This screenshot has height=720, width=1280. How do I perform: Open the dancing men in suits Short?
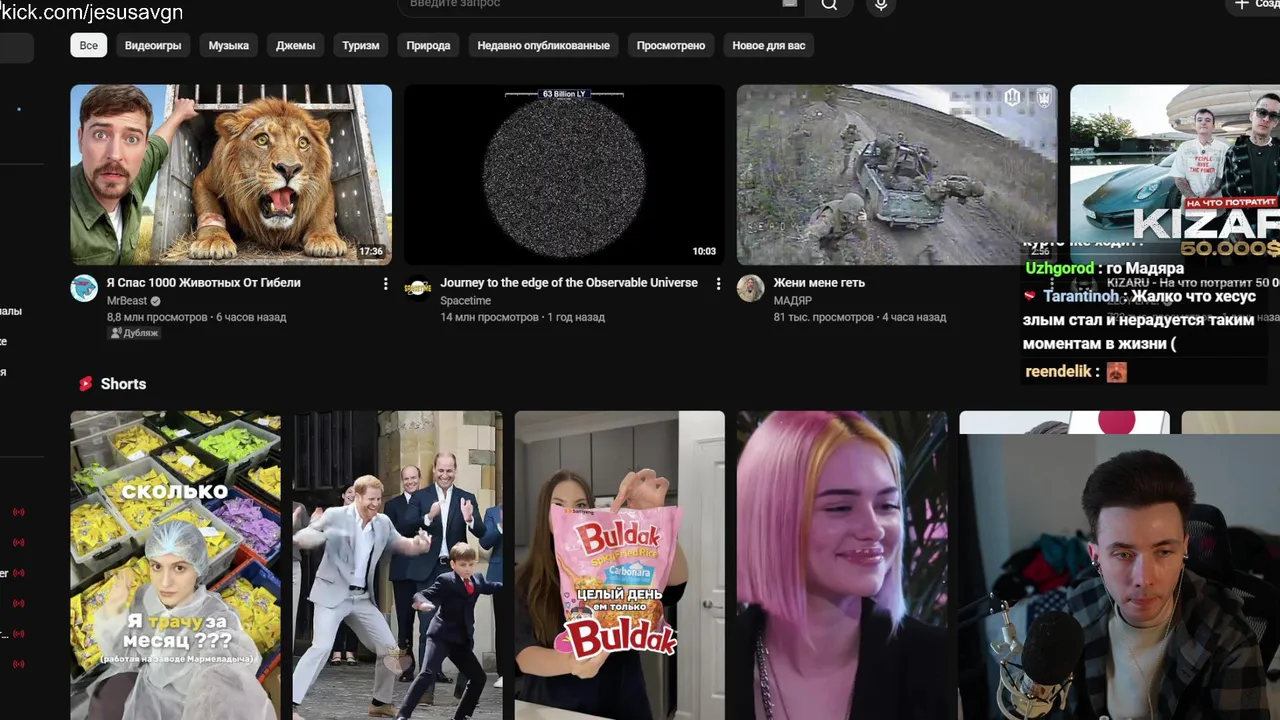pos(398,565)
